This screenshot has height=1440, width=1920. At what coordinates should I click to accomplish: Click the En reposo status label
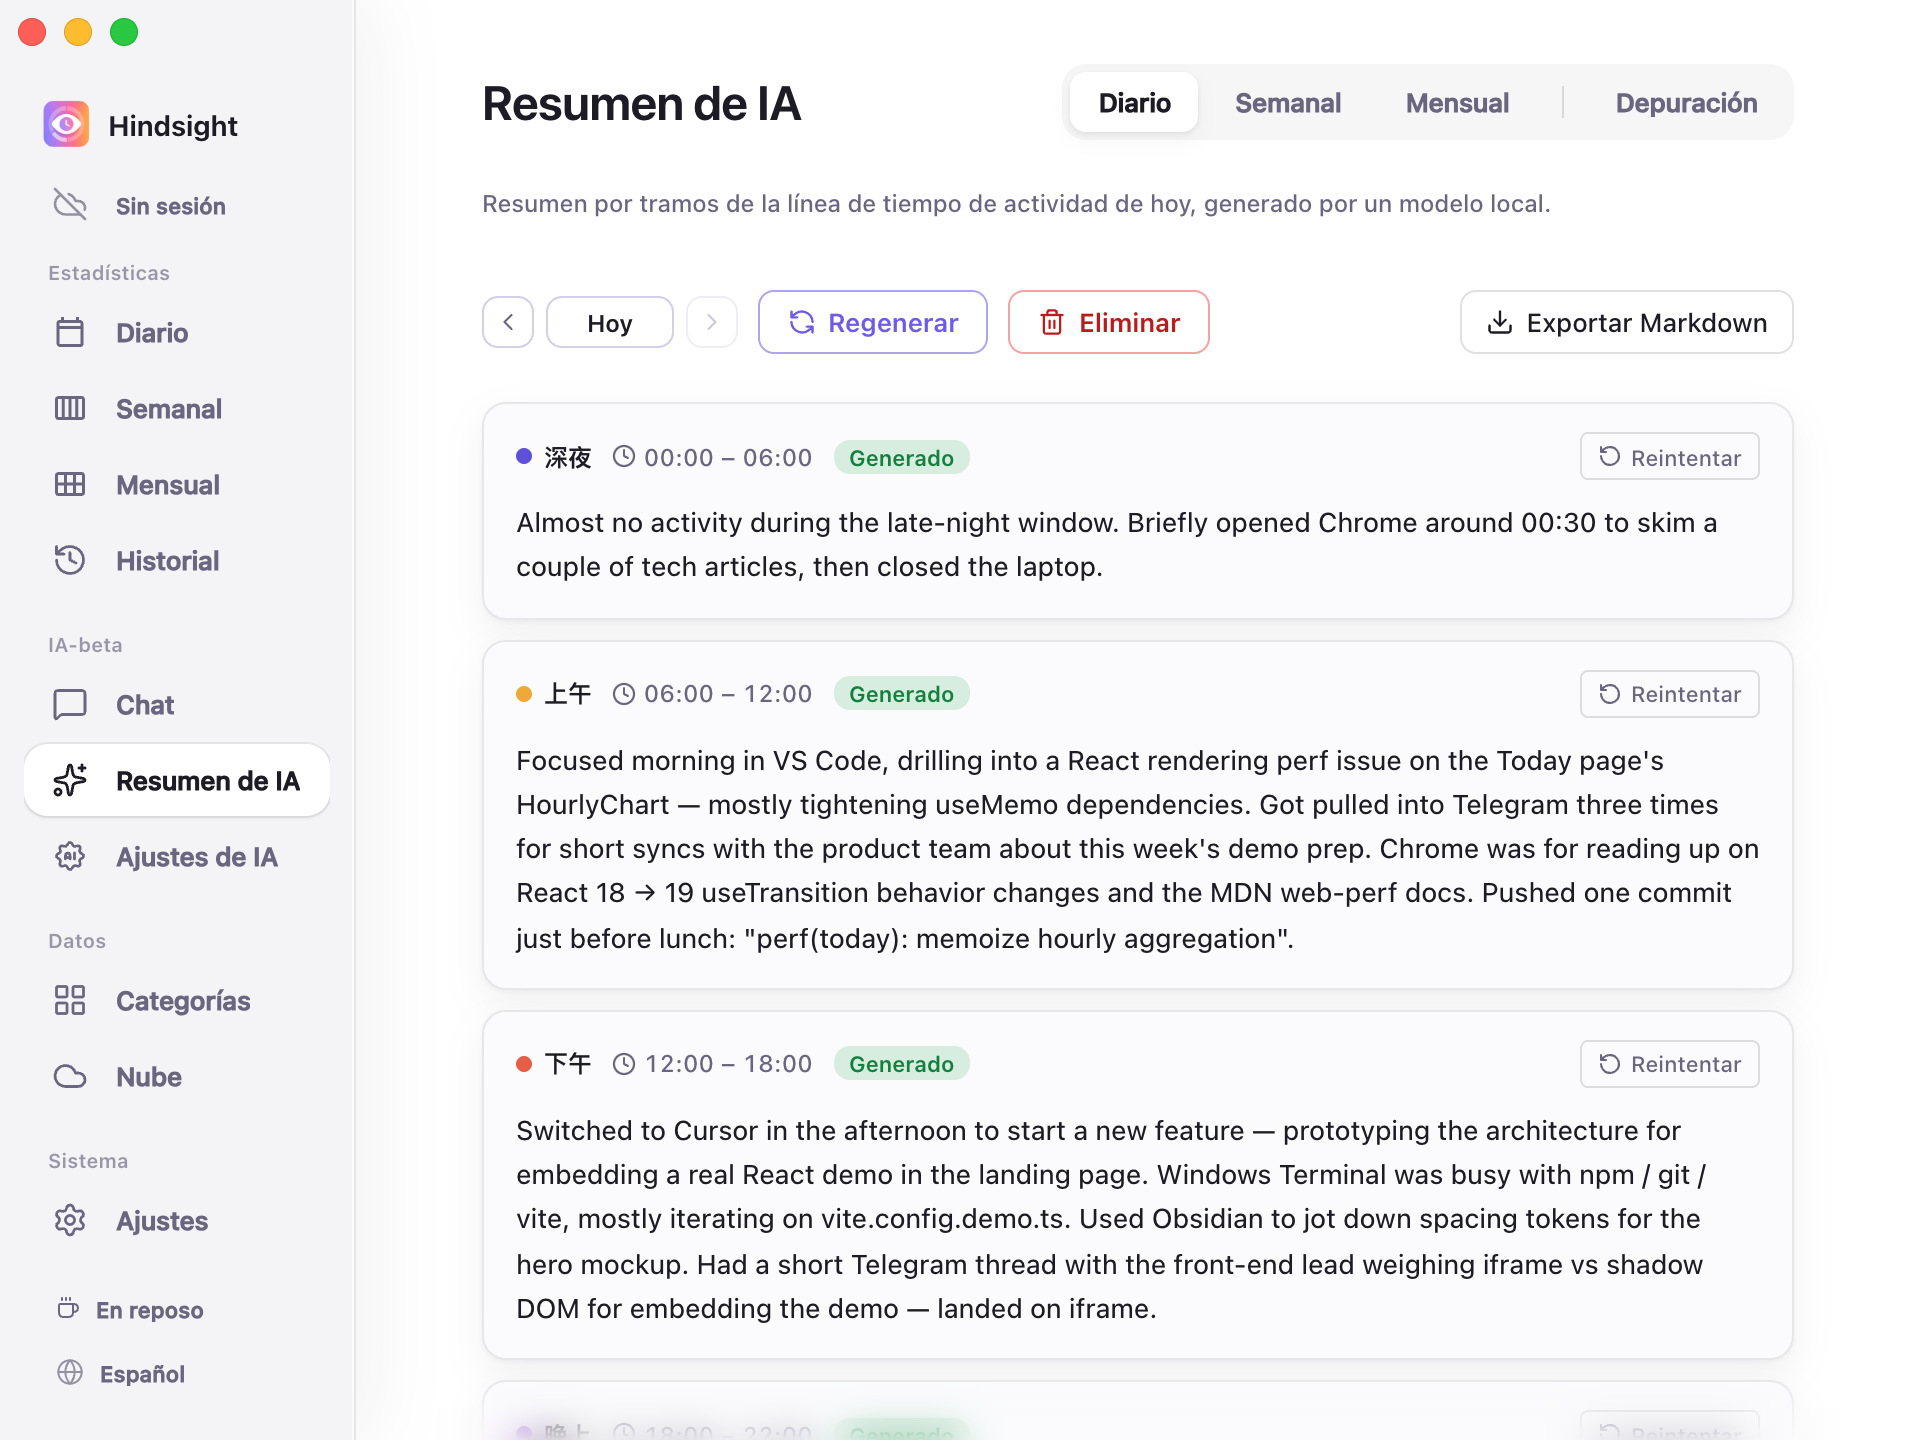coord(149,1310)
